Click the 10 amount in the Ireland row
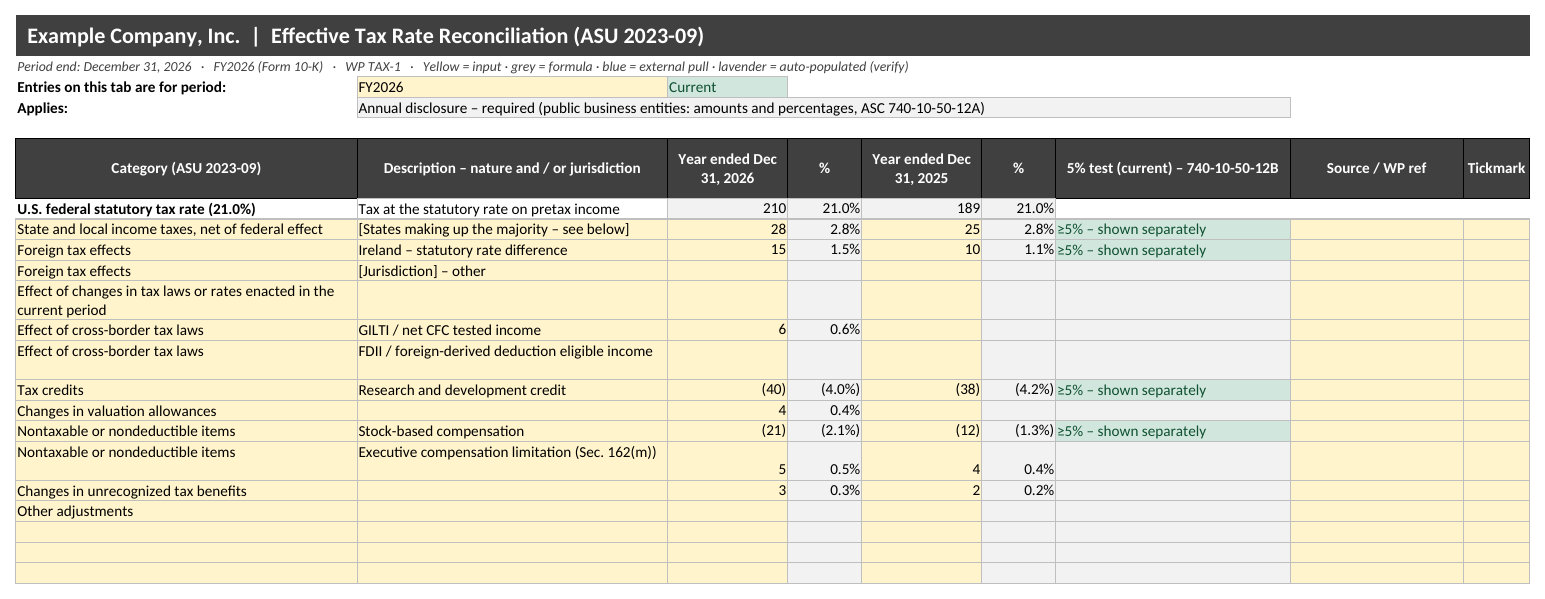Screen dimensions: 1545x599 click(921, 250)
